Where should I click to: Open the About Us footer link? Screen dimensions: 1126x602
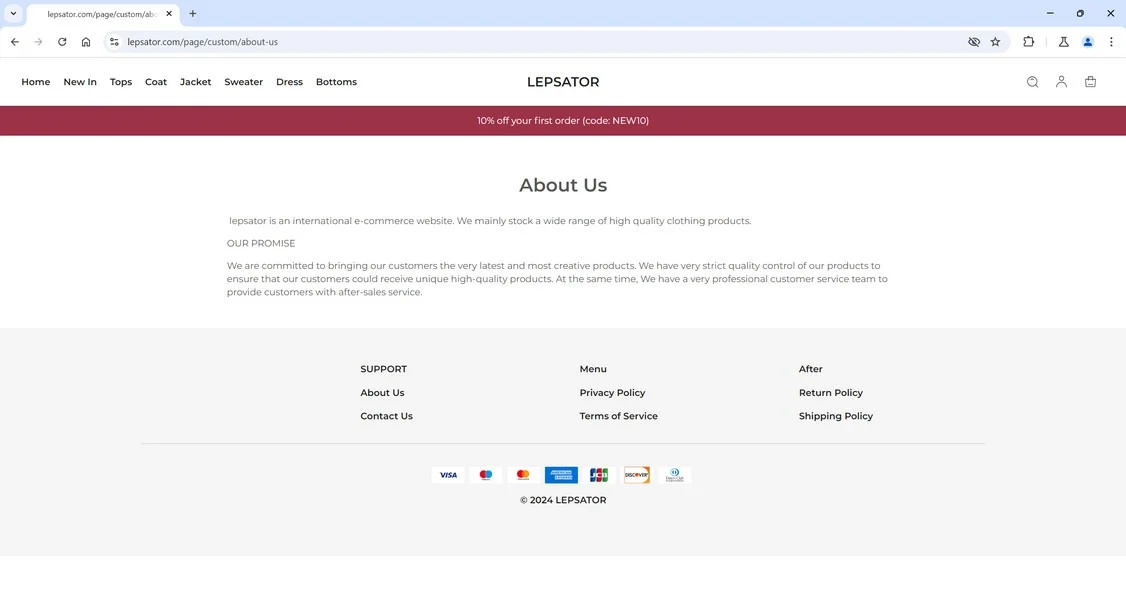click(x=382, y=393)
